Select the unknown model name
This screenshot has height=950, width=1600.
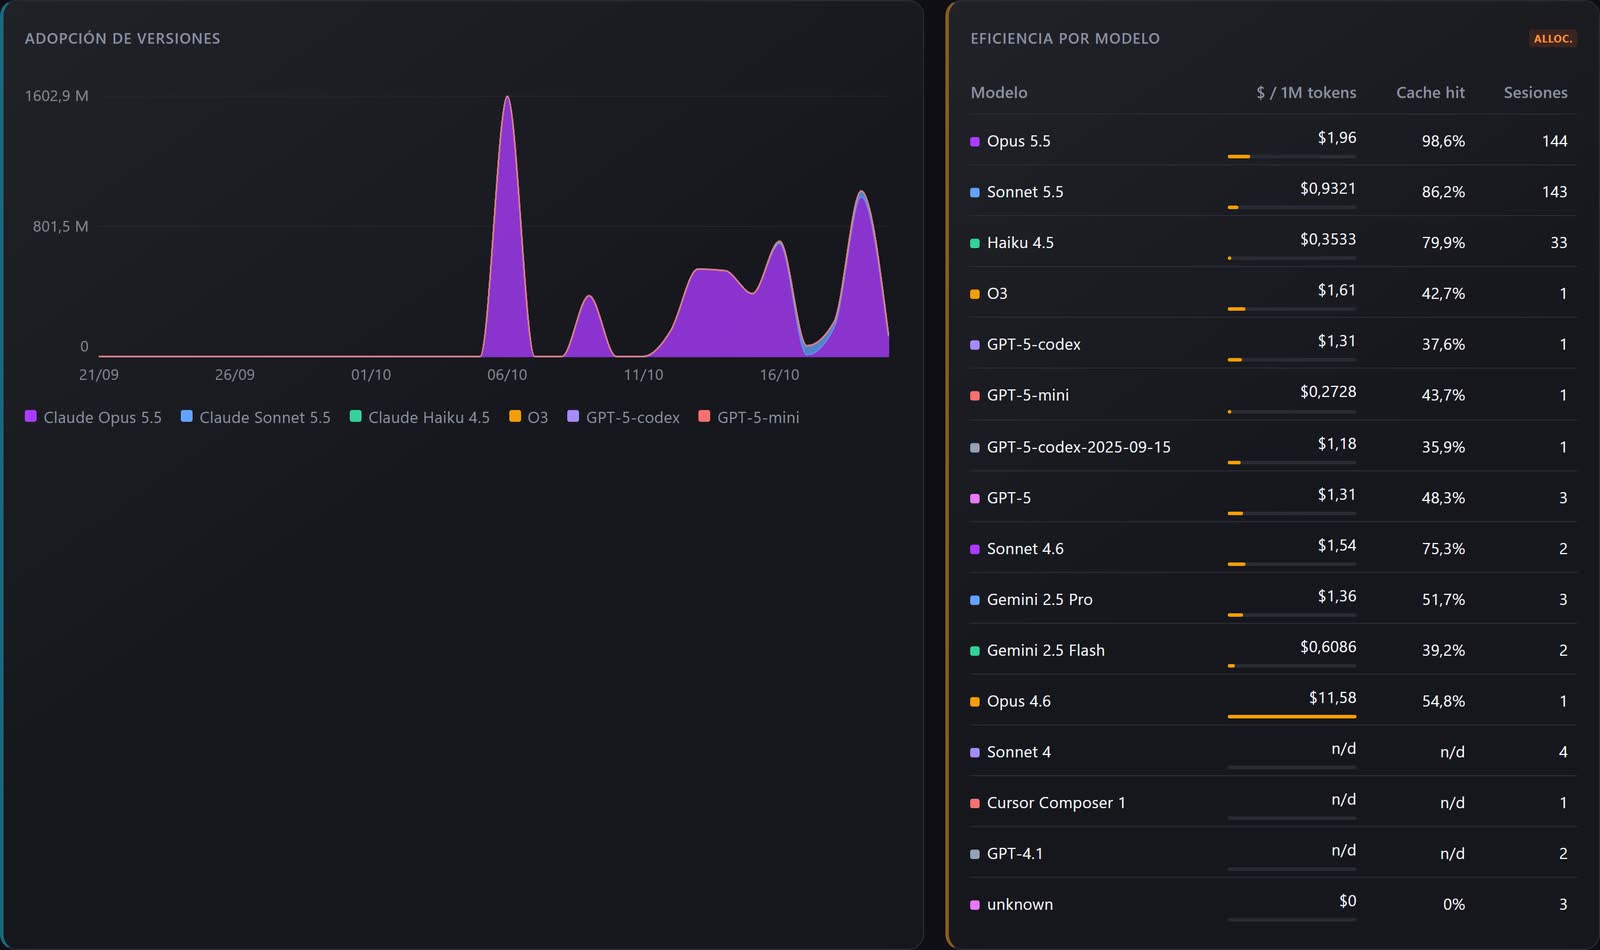point(1019,905)
